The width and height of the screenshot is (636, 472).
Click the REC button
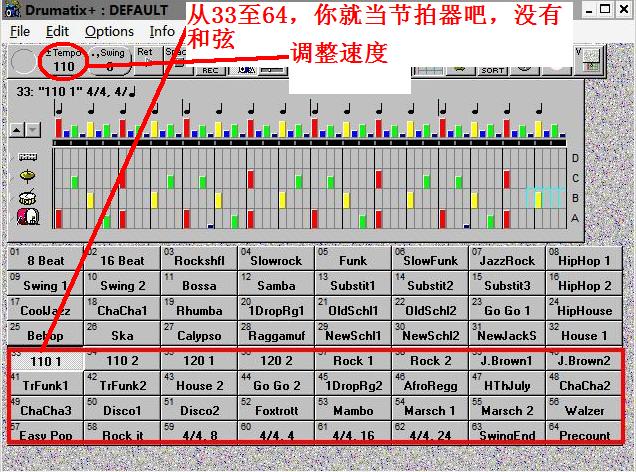tap(210, 70)
